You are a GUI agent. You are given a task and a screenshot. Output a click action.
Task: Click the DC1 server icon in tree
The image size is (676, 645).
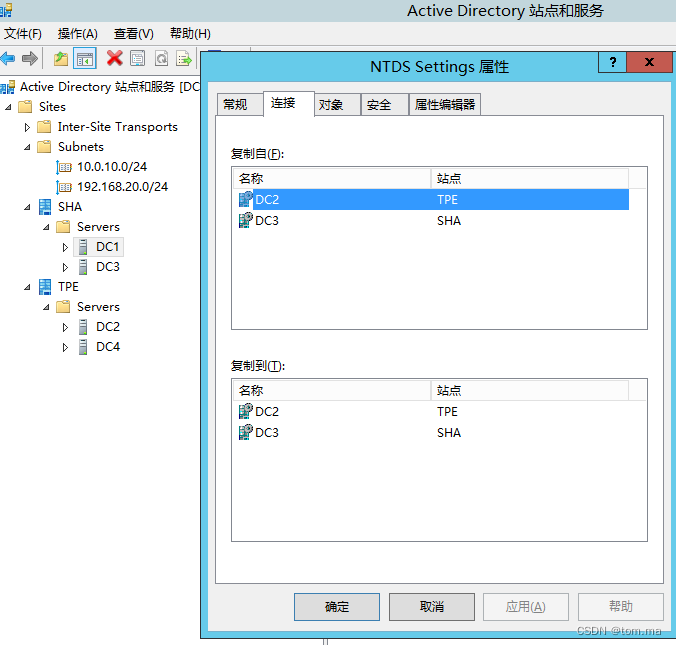84,247
